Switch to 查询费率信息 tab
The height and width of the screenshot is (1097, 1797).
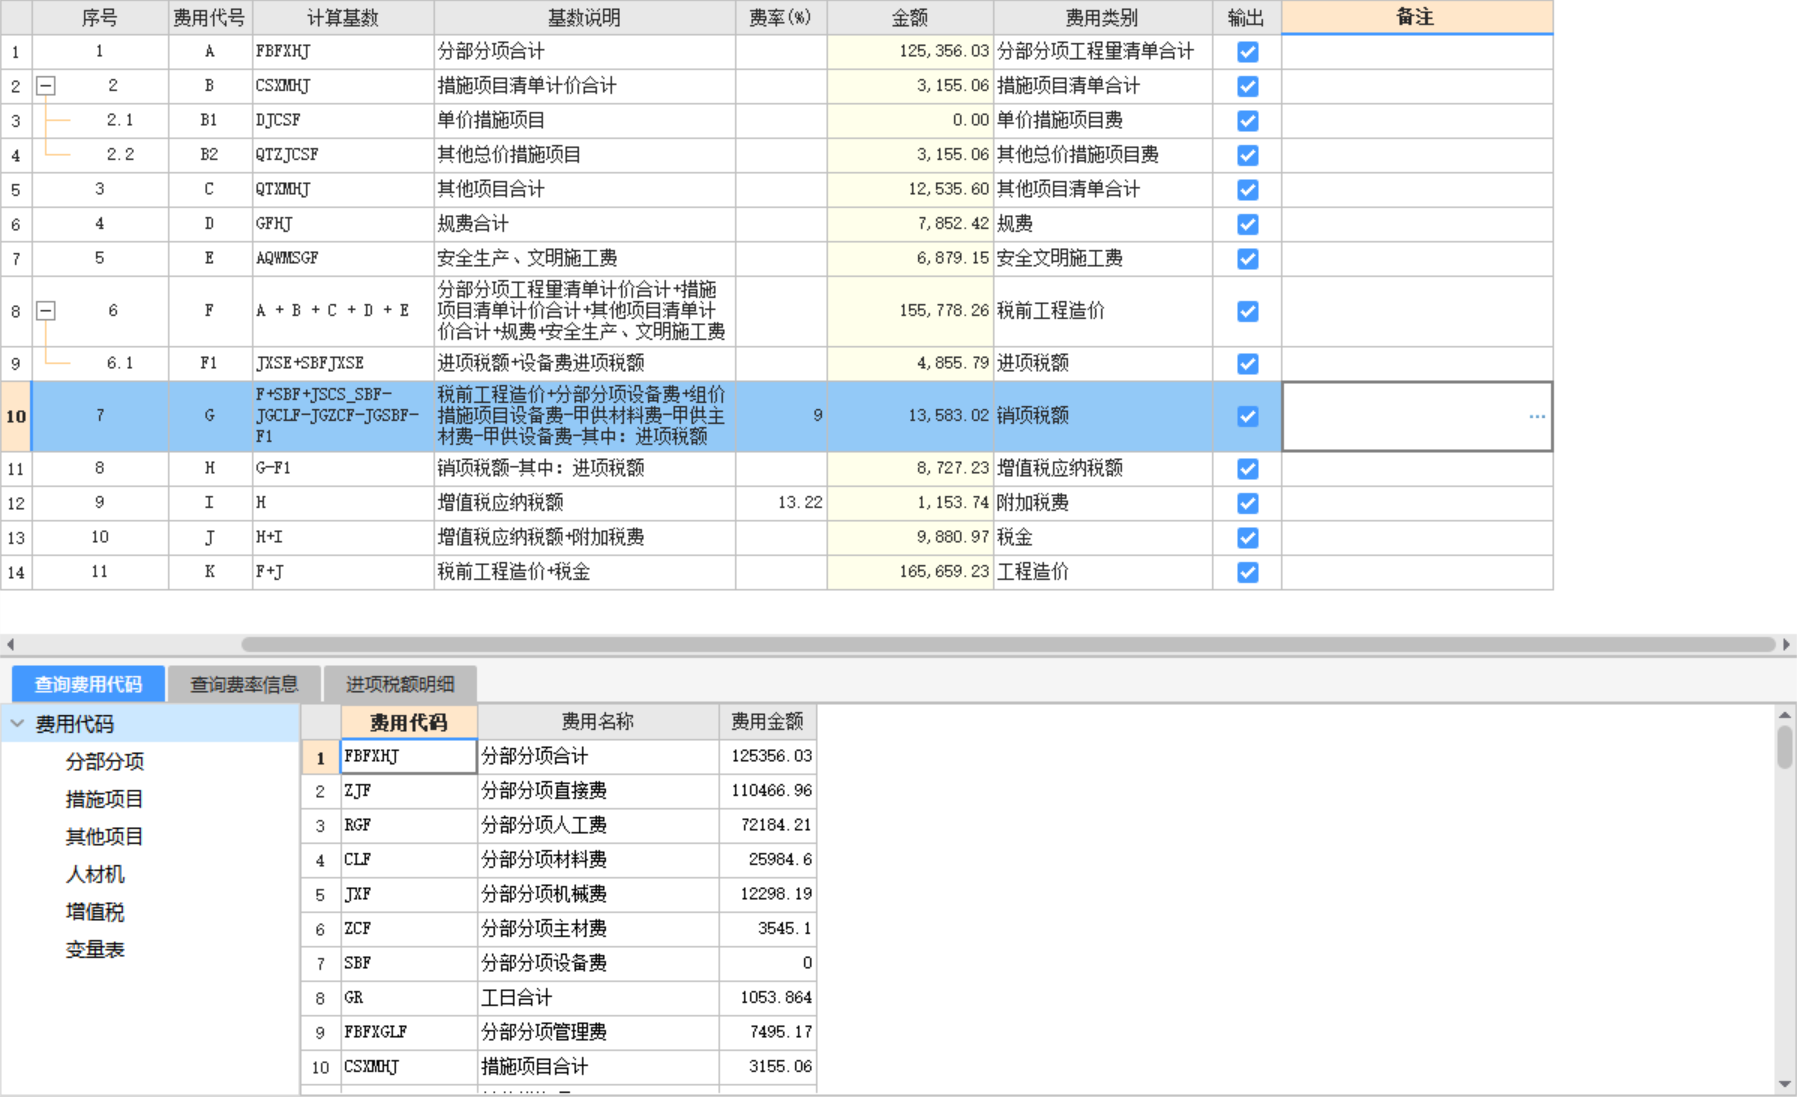pyautogui.click(x=244, y=684)
